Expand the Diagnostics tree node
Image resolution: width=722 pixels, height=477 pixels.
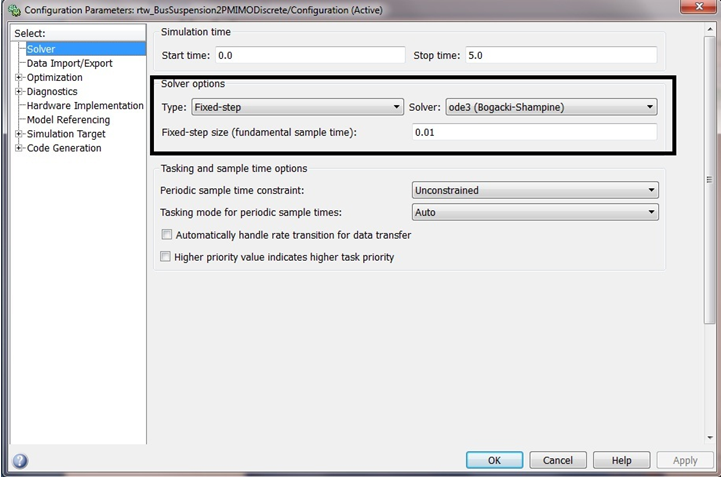(19, 92)
